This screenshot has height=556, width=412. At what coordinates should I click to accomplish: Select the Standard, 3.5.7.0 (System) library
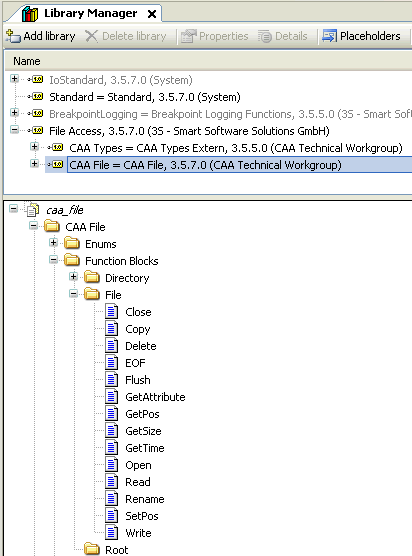[x=145, y=97]
